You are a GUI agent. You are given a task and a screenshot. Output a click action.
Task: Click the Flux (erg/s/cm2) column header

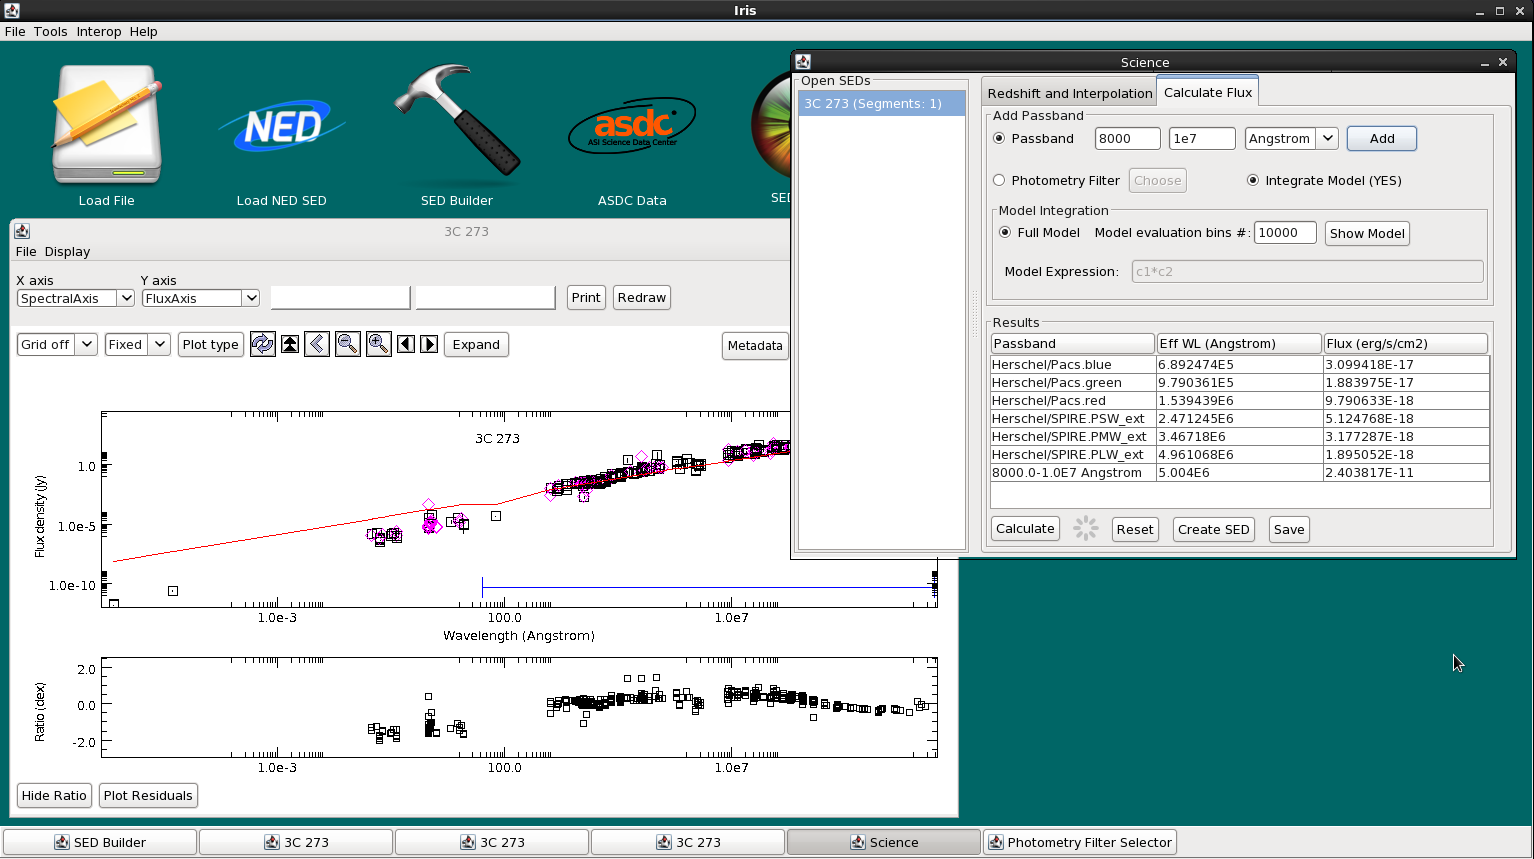coord(1405,344)
